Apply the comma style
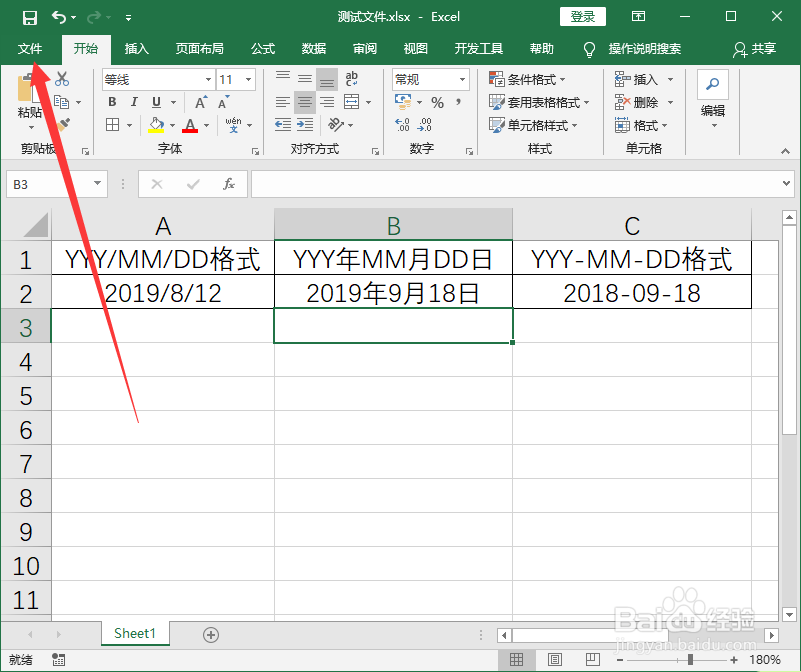Image resolution: width=801 pixels, height=672 pixels. click(459, 102)
